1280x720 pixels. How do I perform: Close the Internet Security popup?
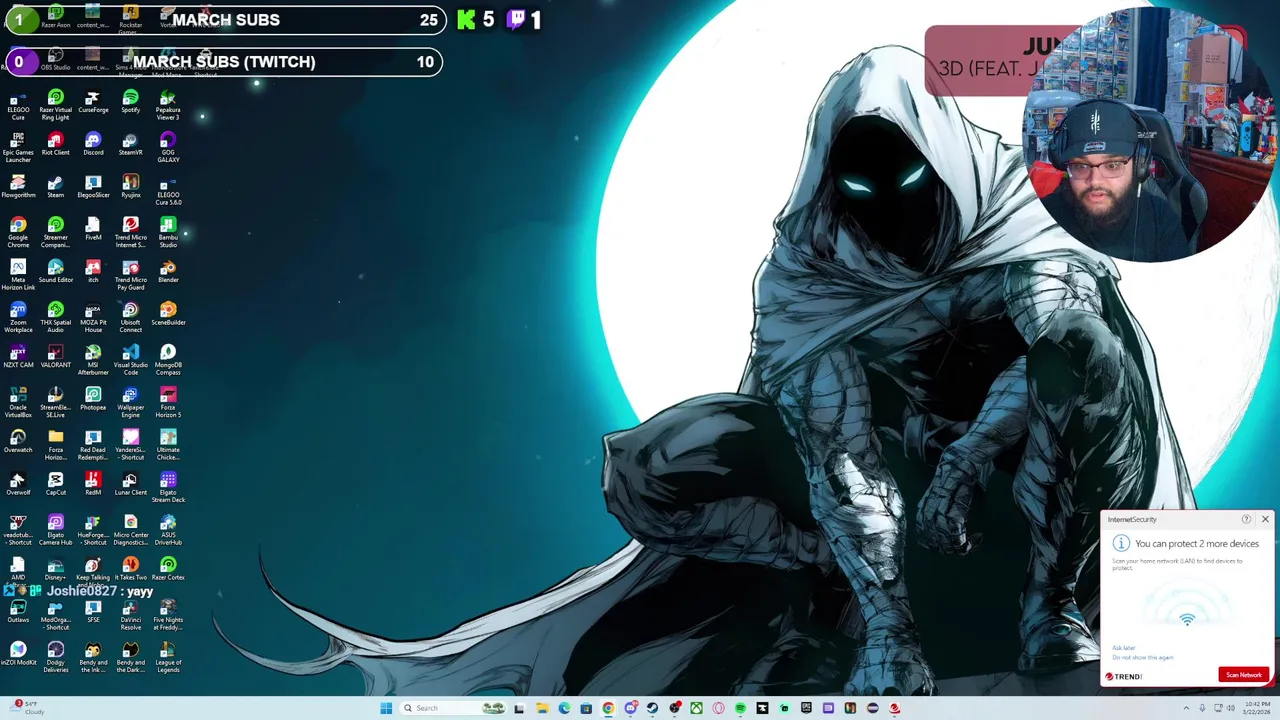[1265, 519]
